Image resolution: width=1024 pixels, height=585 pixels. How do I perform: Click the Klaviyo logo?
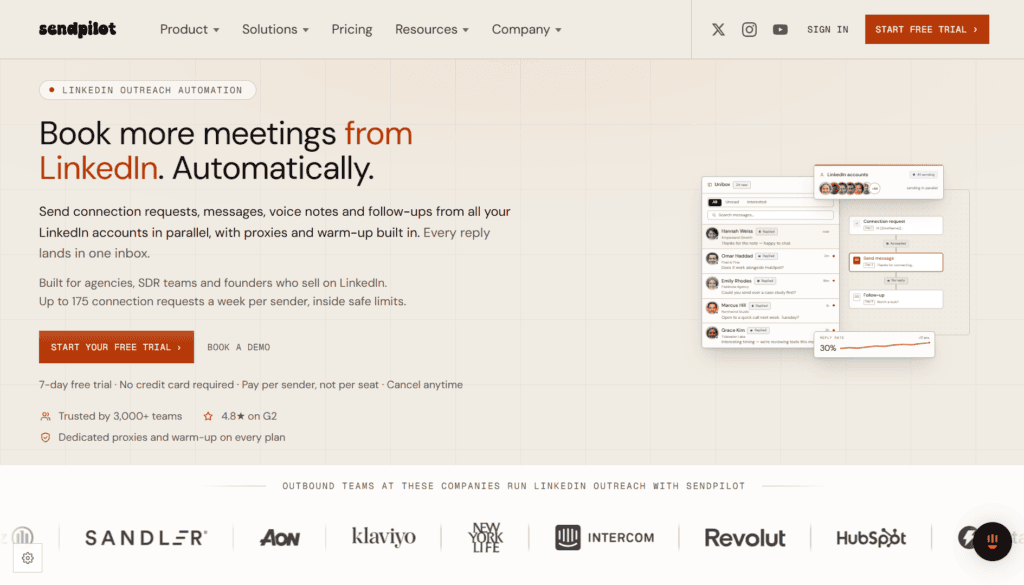383,537
